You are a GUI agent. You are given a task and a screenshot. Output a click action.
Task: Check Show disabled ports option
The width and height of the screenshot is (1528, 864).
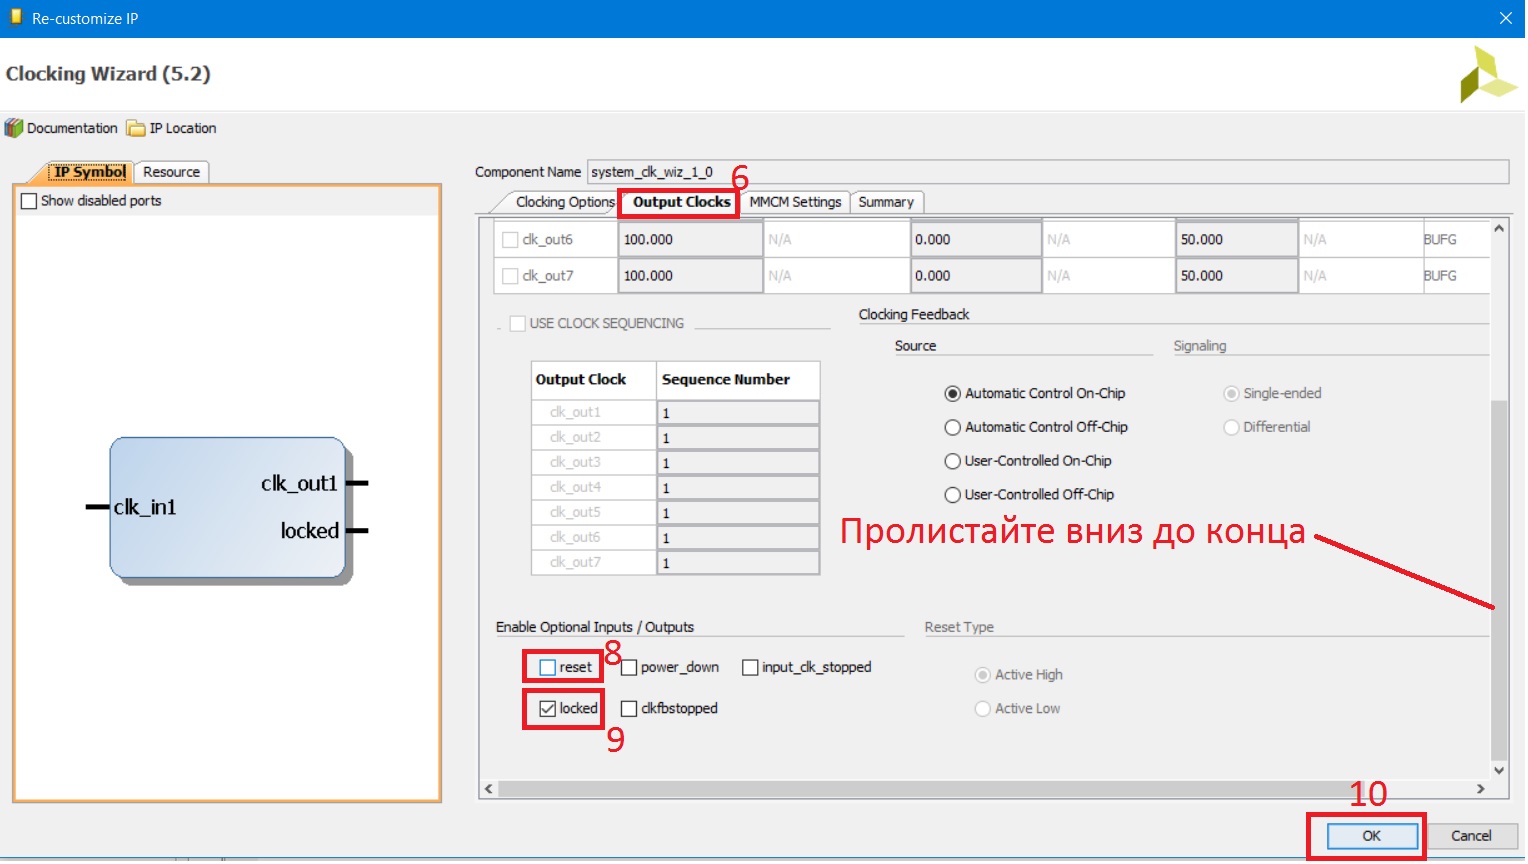tap(29, 201)
